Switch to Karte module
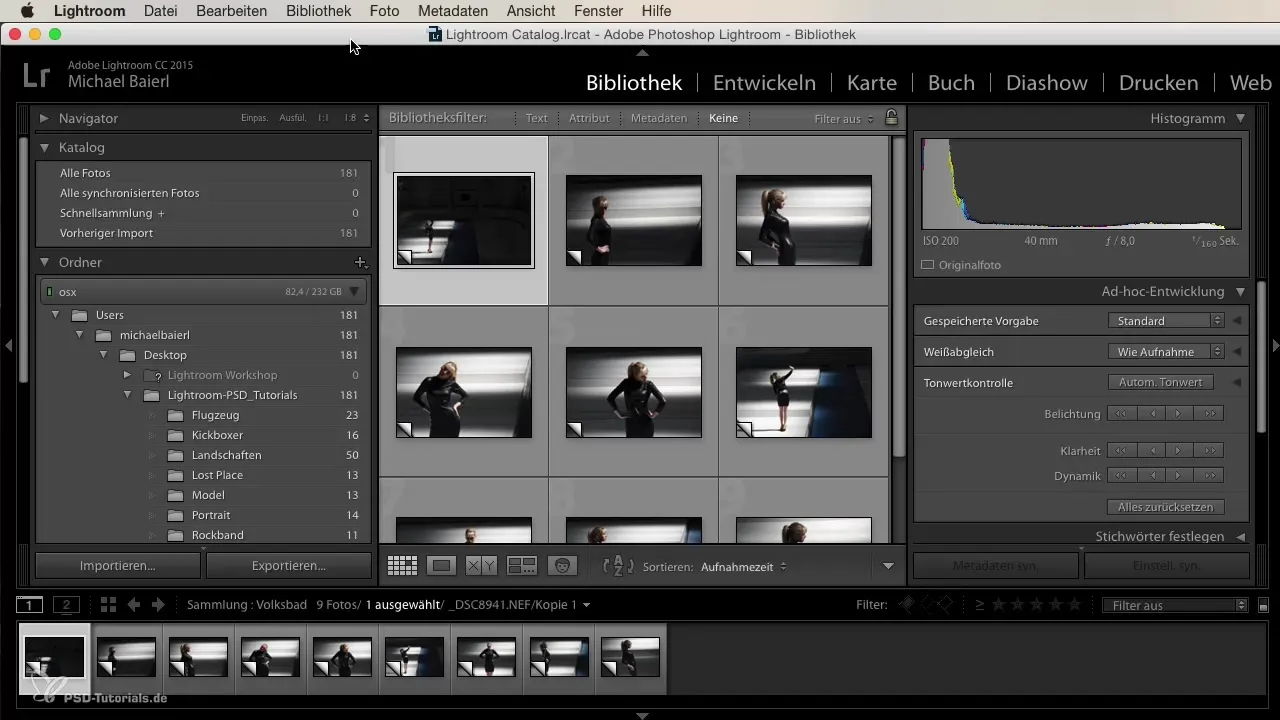1280x720 pixels. coord(872,83)
